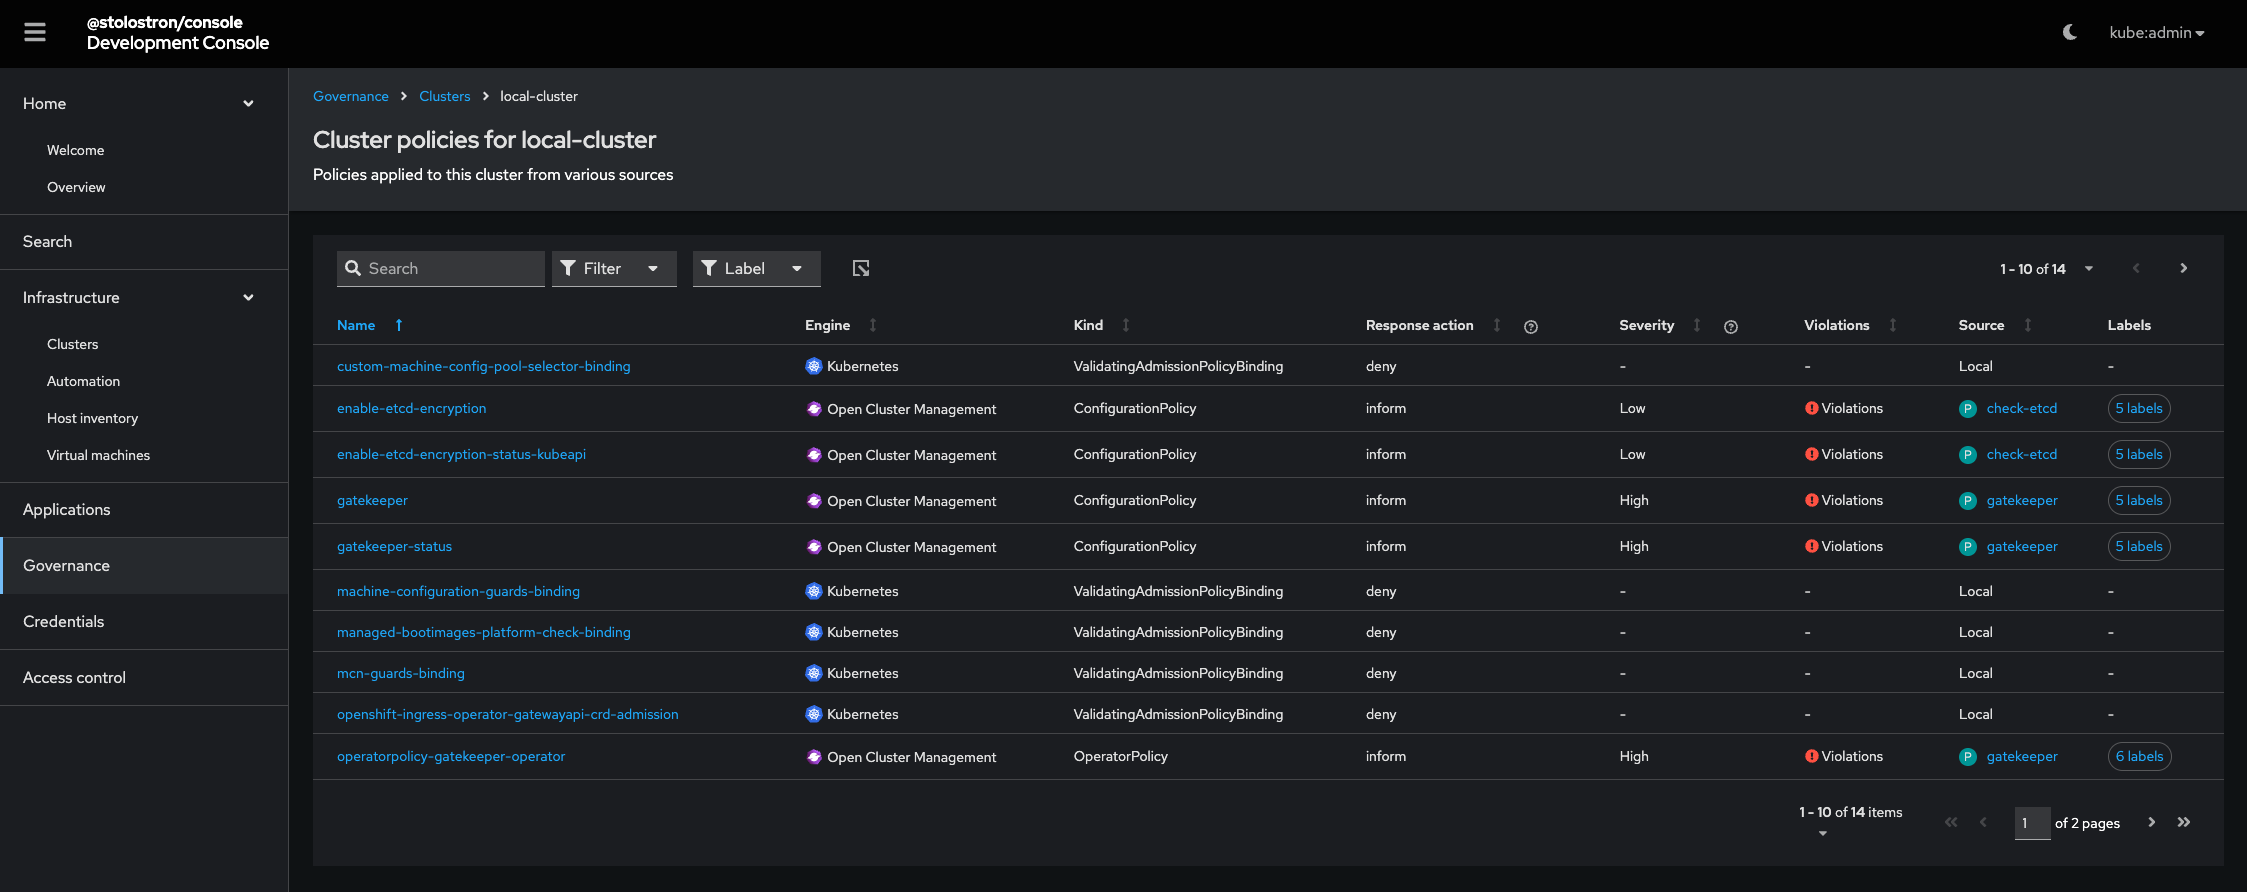Collapse the Infrastructure navigation section

[248, 298]
